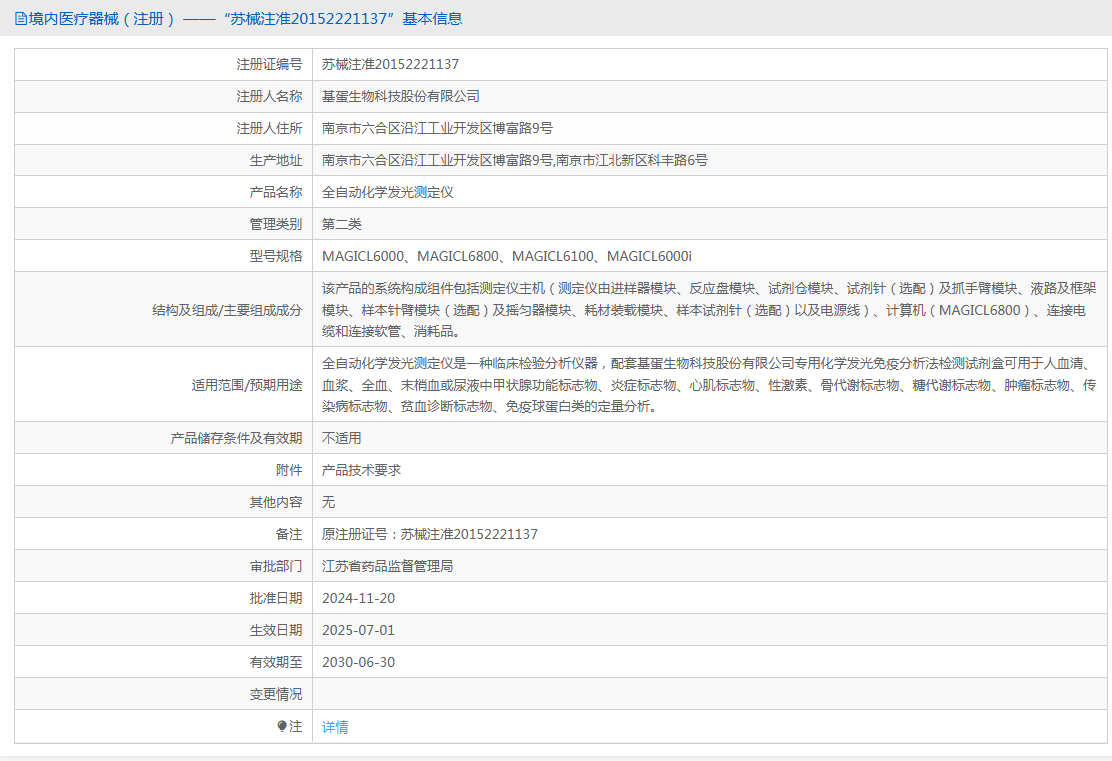The width and height of the screenshot is (1112, 761).
Task: Click the 产品技术要求 attachment text
Action: tap(361, 470)
